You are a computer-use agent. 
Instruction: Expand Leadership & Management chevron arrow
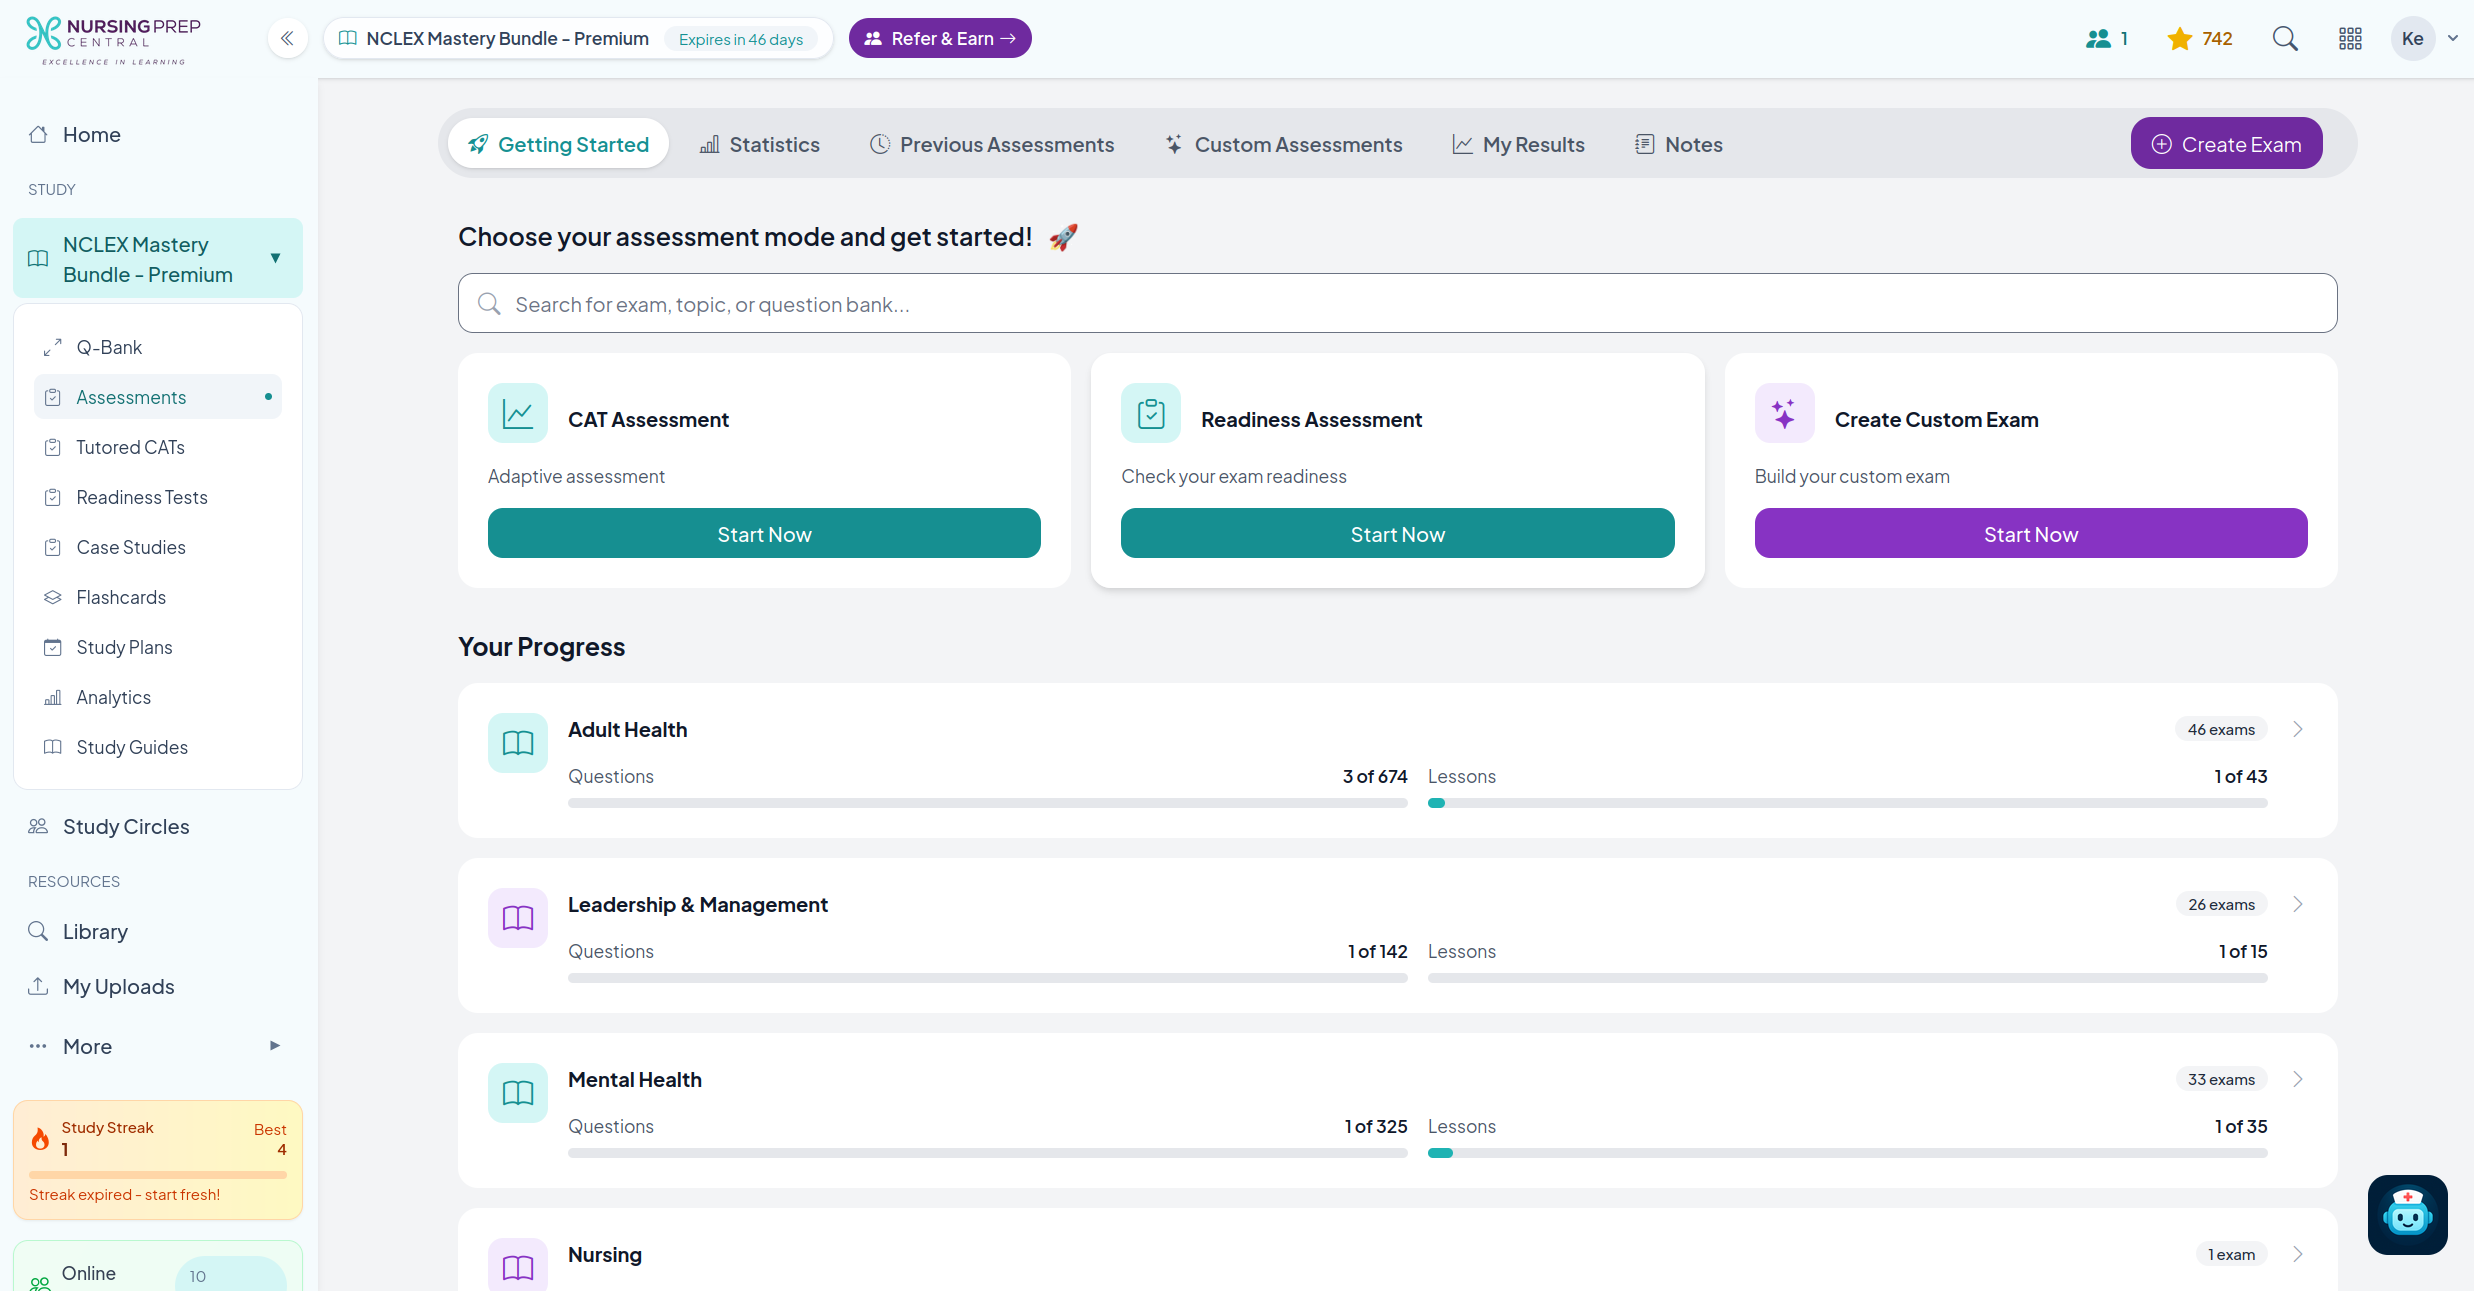[x=2298, y=904]
